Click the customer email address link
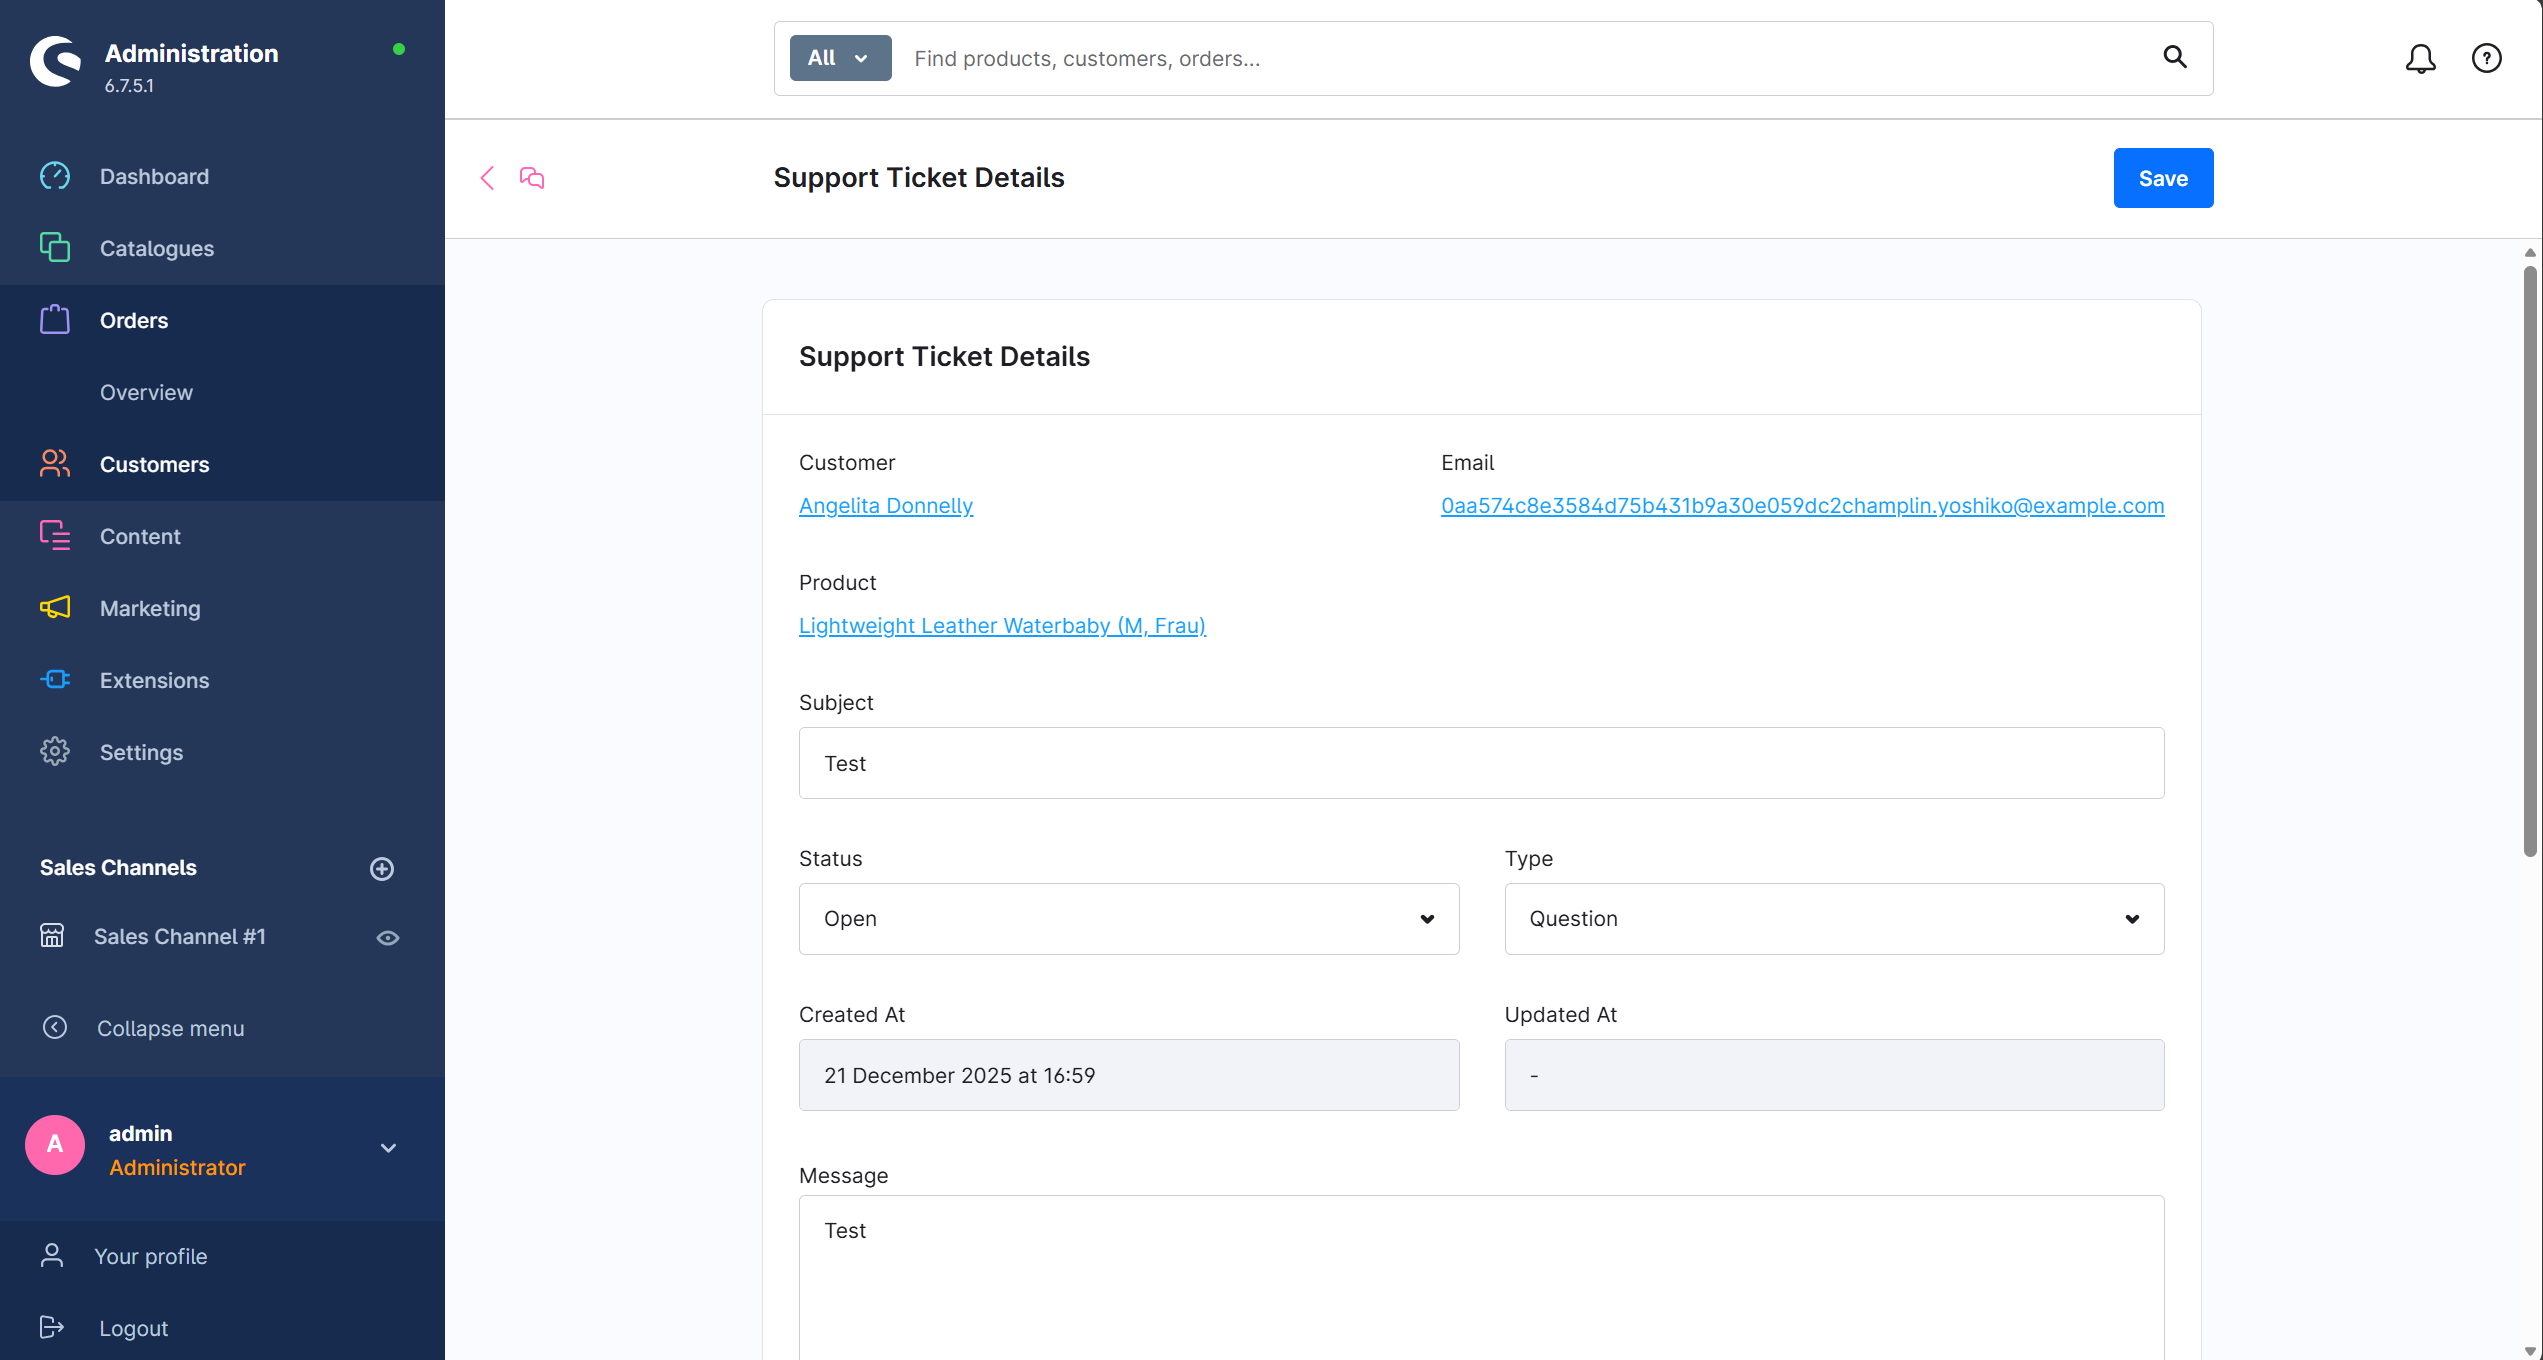The width and height of the screenshot is (2543, 1360). (1802, 506)
